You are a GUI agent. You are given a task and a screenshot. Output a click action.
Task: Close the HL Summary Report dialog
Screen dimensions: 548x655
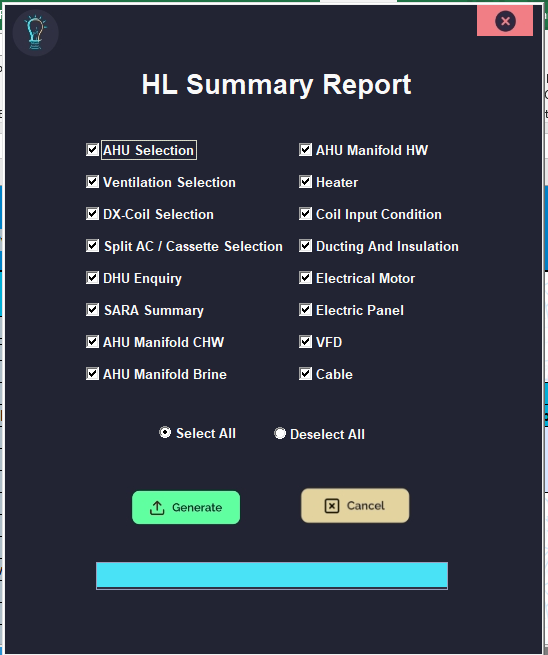click(x=505, y=21)
